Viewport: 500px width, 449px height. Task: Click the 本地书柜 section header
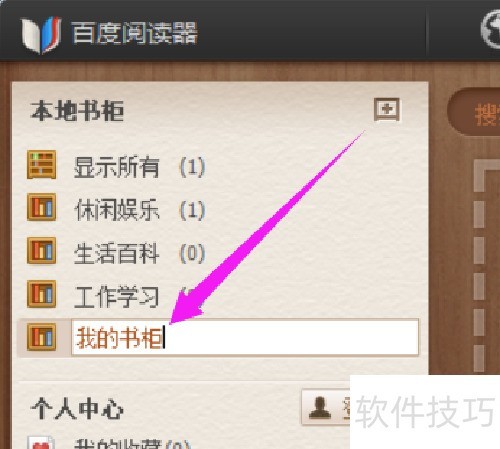pos(77,111)
